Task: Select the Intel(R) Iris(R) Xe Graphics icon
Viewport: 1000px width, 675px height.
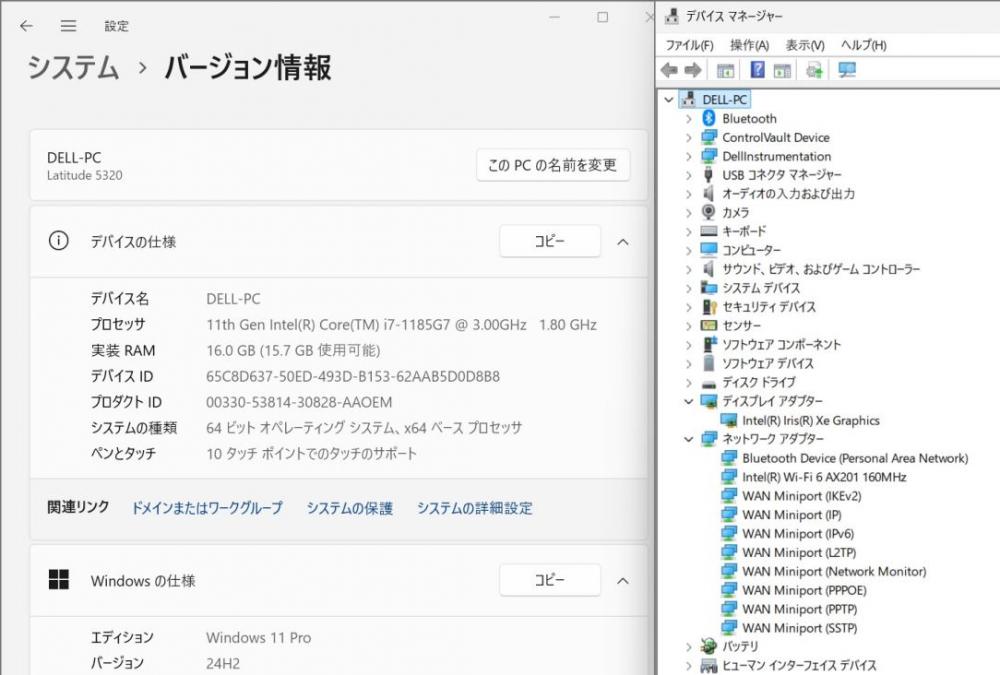Action: click(729, 420)
